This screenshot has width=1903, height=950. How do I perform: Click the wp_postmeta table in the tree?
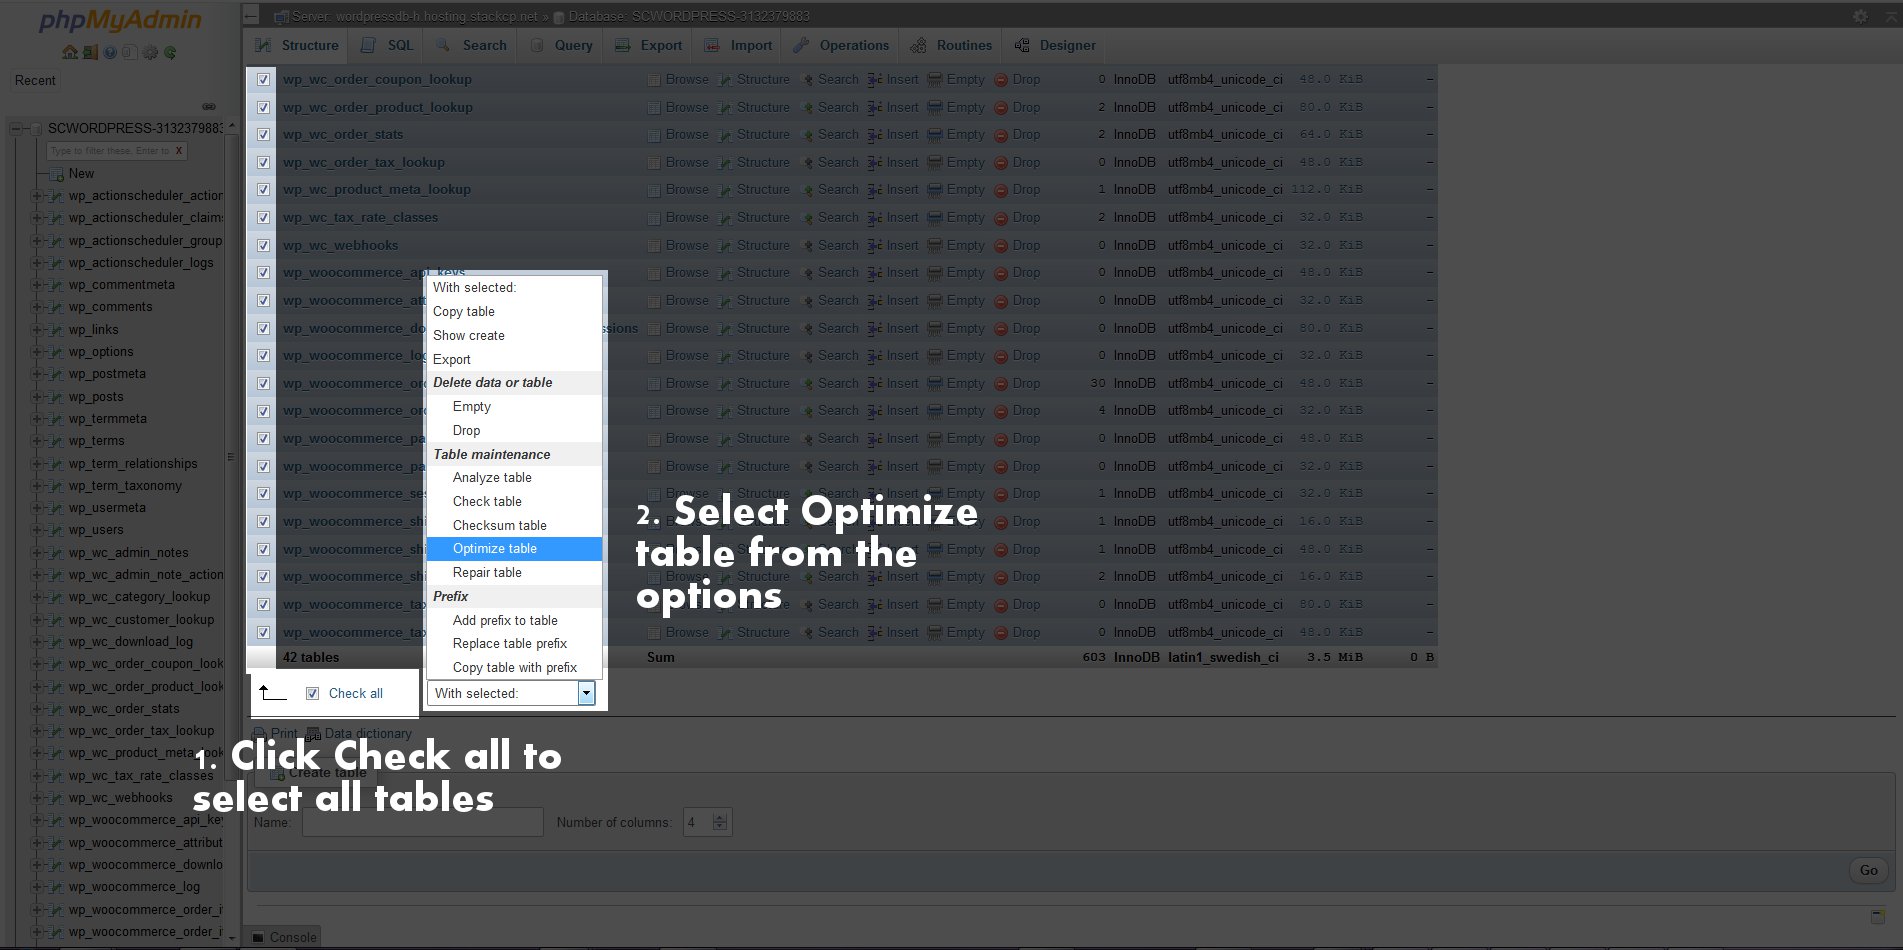coord(107,374)
